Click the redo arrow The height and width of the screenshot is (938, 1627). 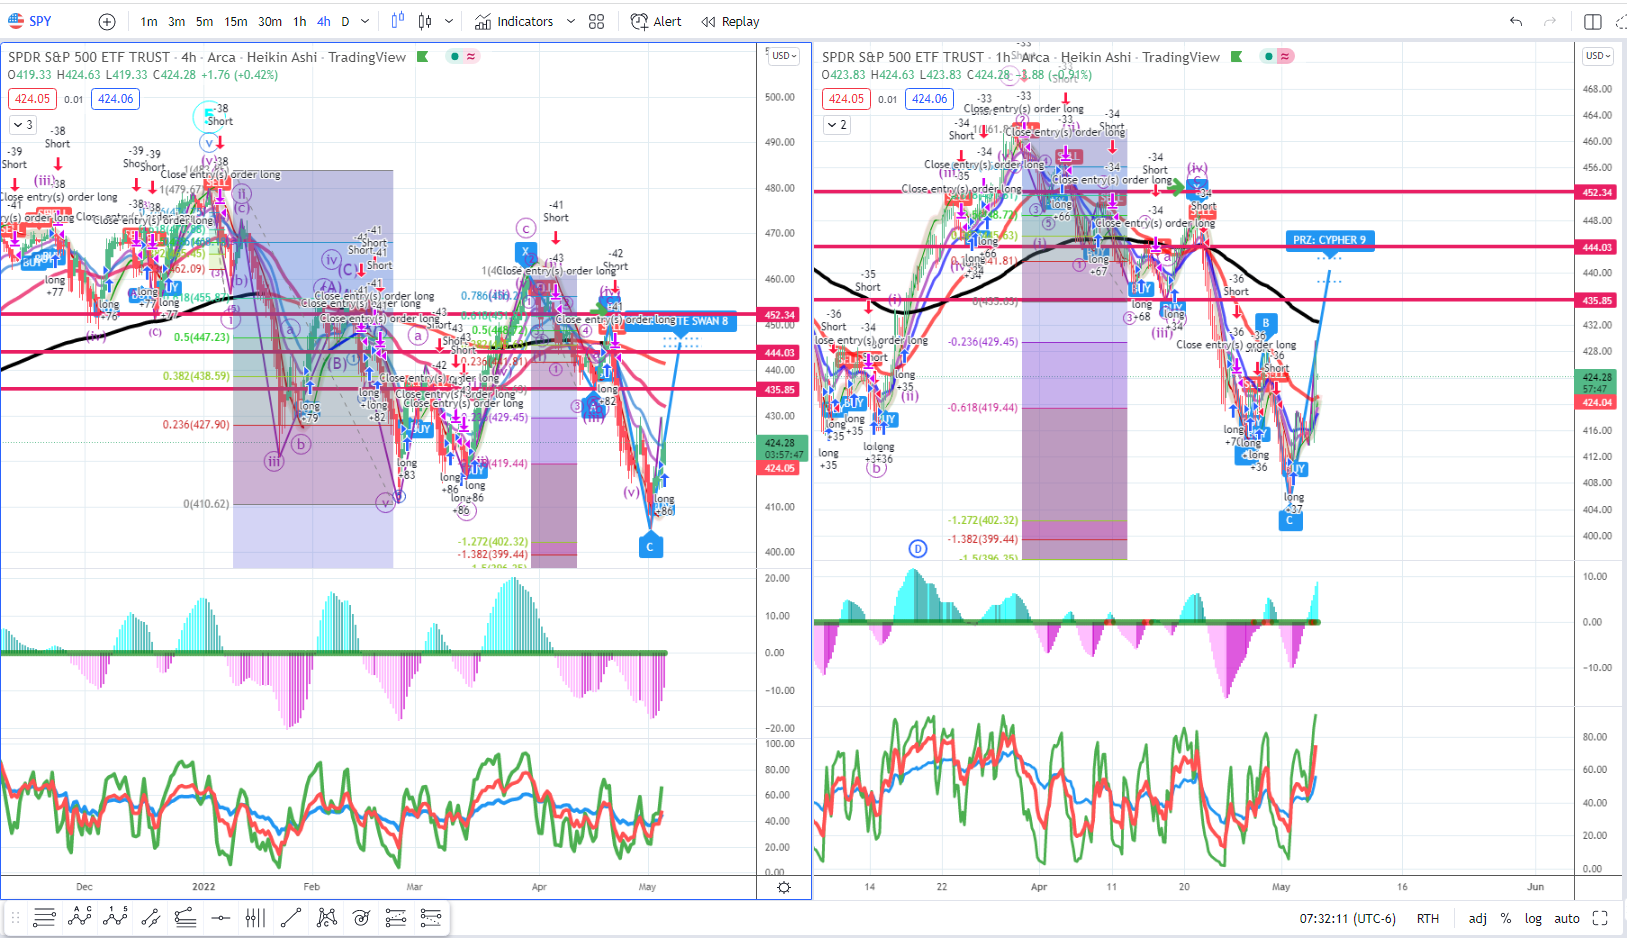click(x=1550, y=22)
